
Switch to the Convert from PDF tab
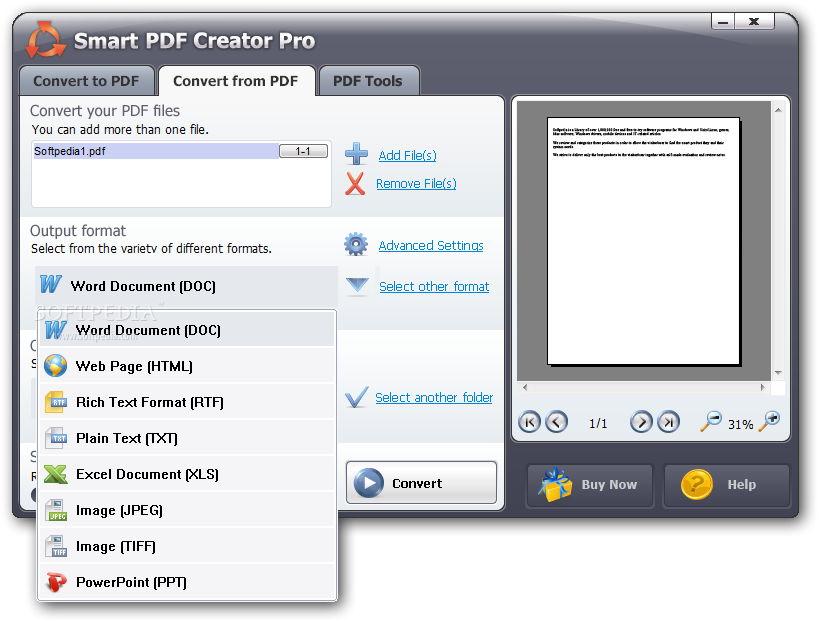coord(236,81)
